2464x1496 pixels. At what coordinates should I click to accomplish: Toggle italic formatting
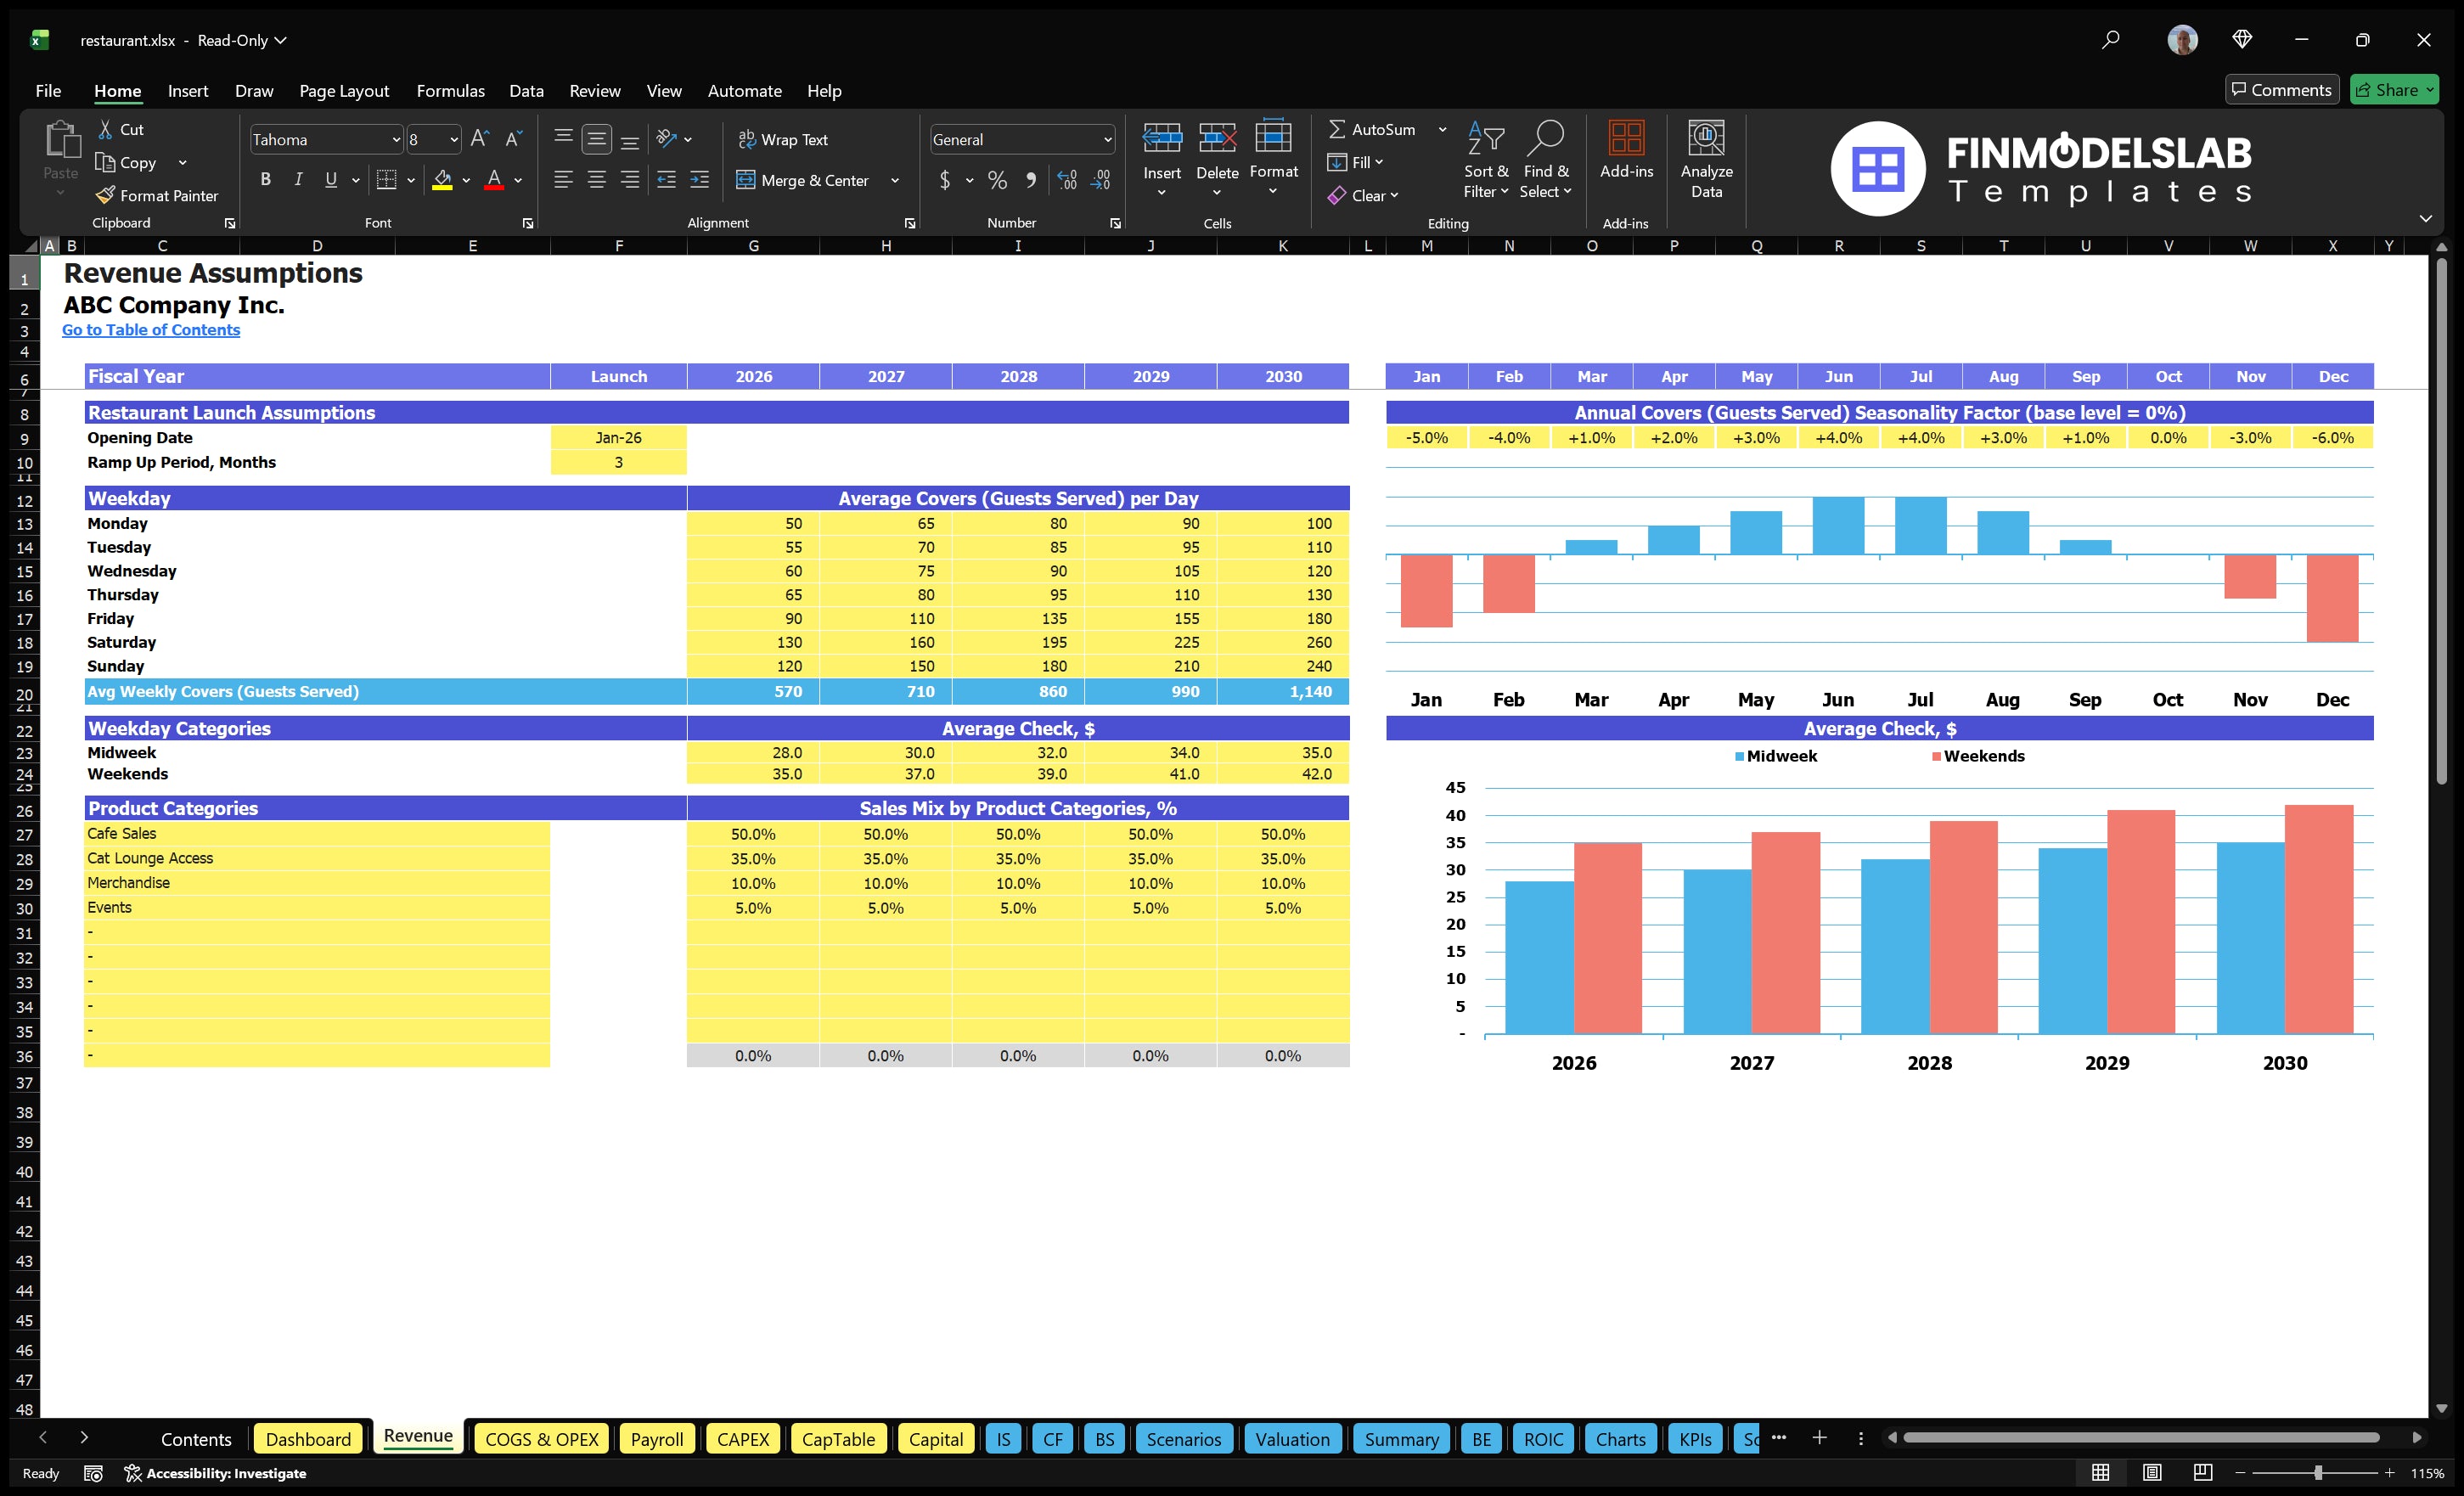click(297, 180)
